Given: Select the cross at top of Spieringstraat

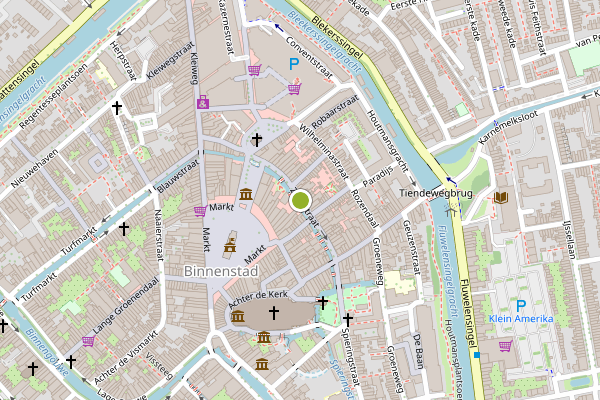Looking at the screenshot, I should click(x=347, y=320).
